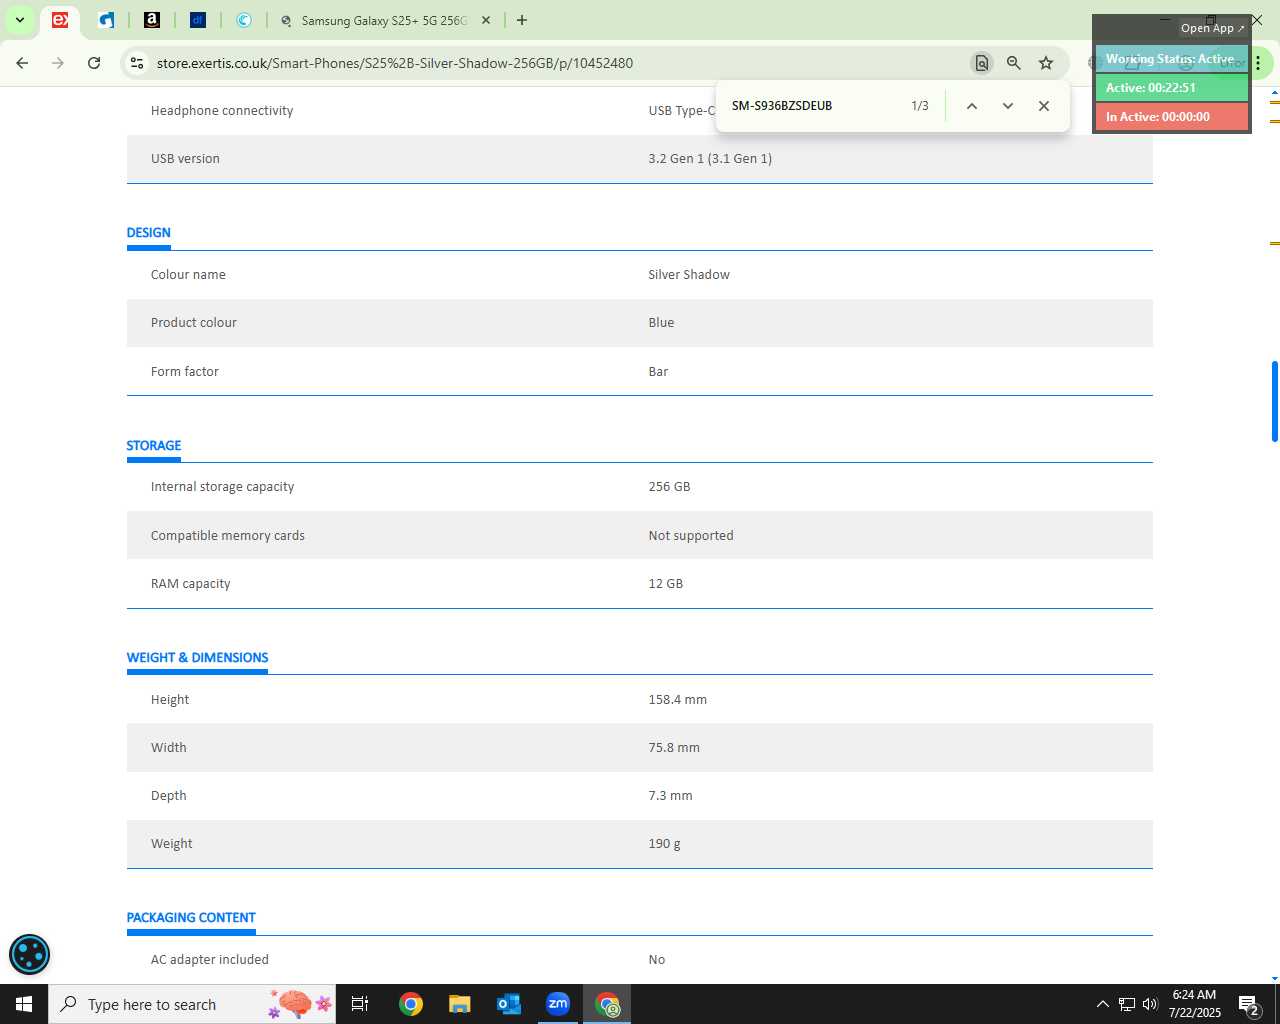The width and height of the screenshot is (1280, 1024).
Task: Select the Form factor value Bar
Action: pyautogui.click(x=658, y=372)
